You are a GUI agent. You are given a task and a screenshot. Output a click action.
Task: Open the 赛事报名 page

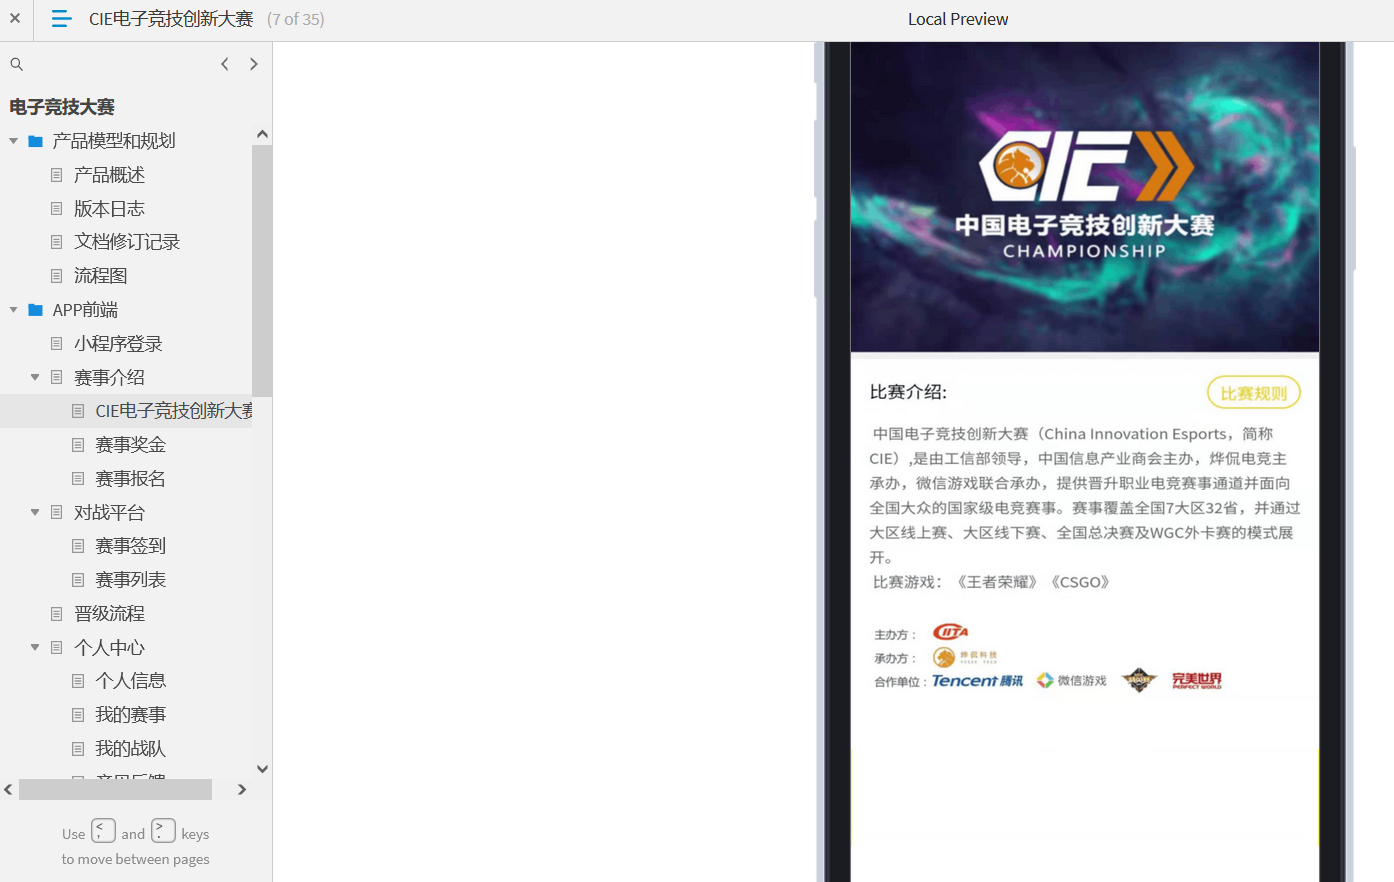click(x=130, y=479)
